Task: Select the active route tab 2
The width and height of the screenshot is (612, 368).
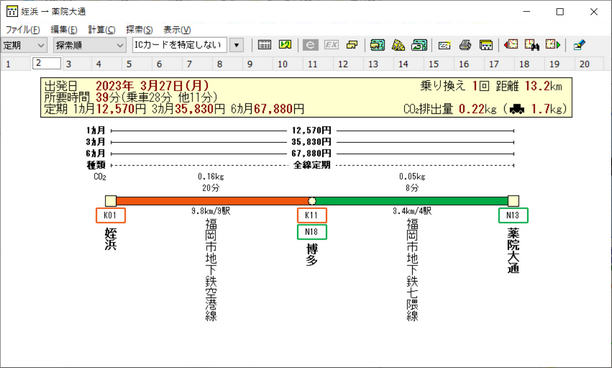Action: (x=46, y=63)
